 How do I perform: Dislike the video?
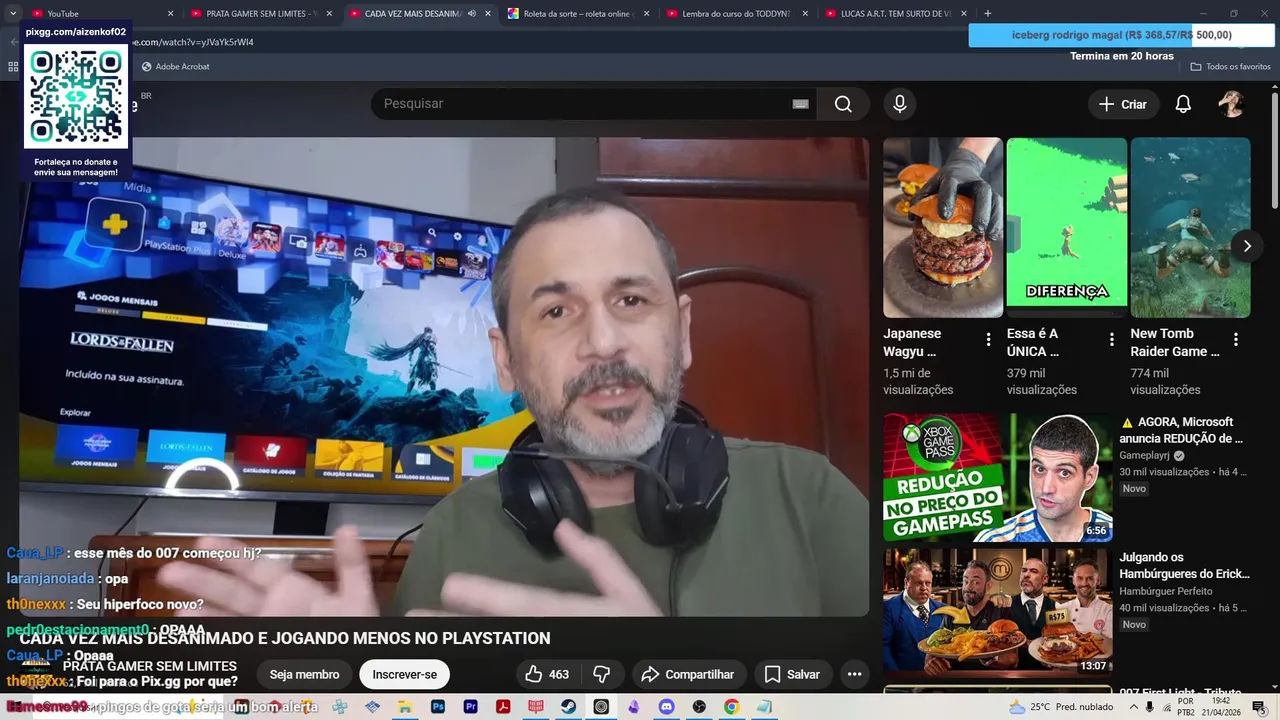(602, 674)
